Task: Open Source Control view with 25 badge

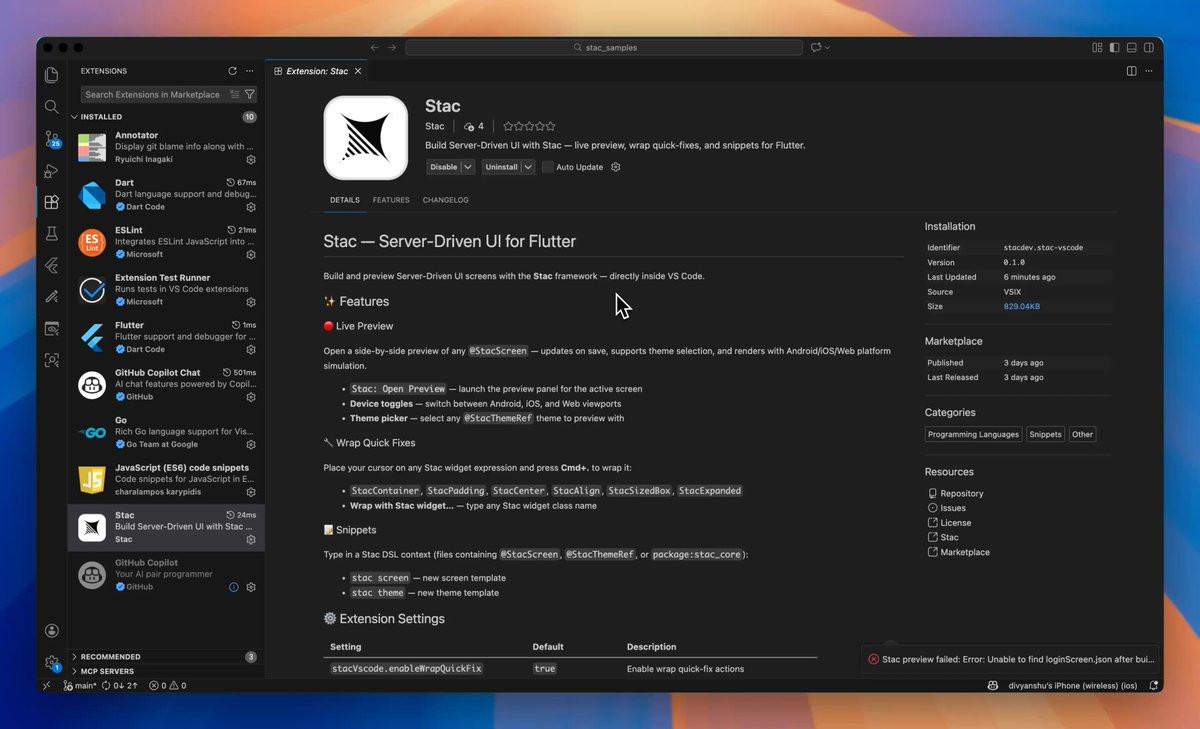Action: coord(52,139)
